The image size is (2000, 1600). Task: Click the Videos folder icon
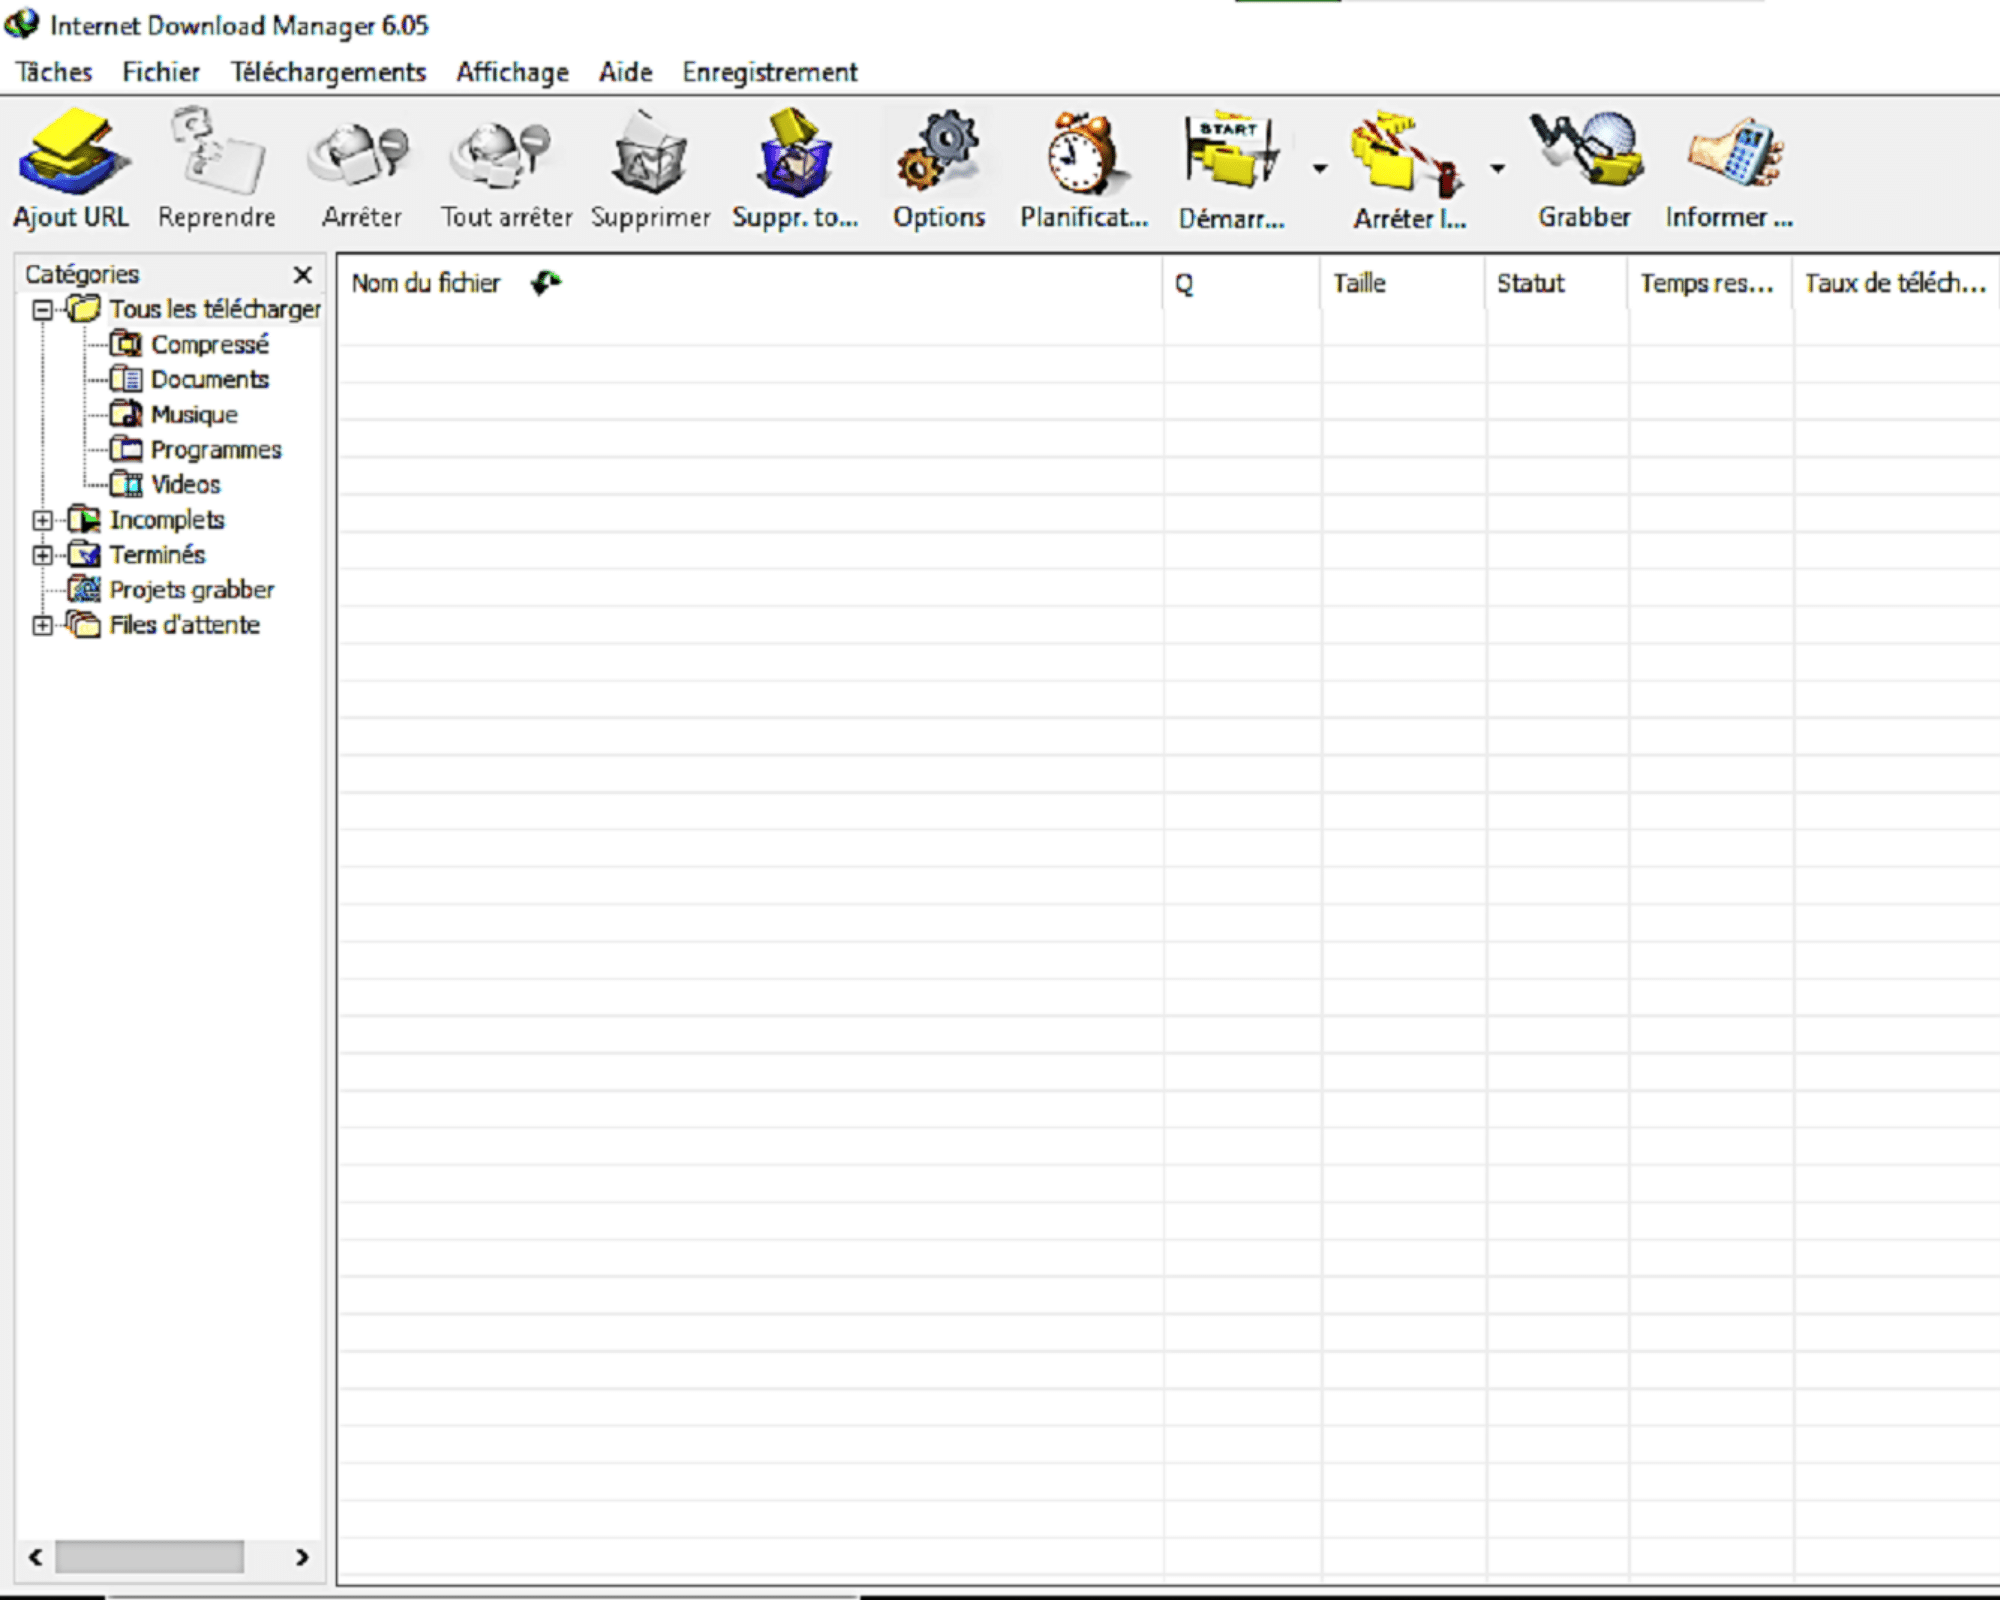pos(126,484)
